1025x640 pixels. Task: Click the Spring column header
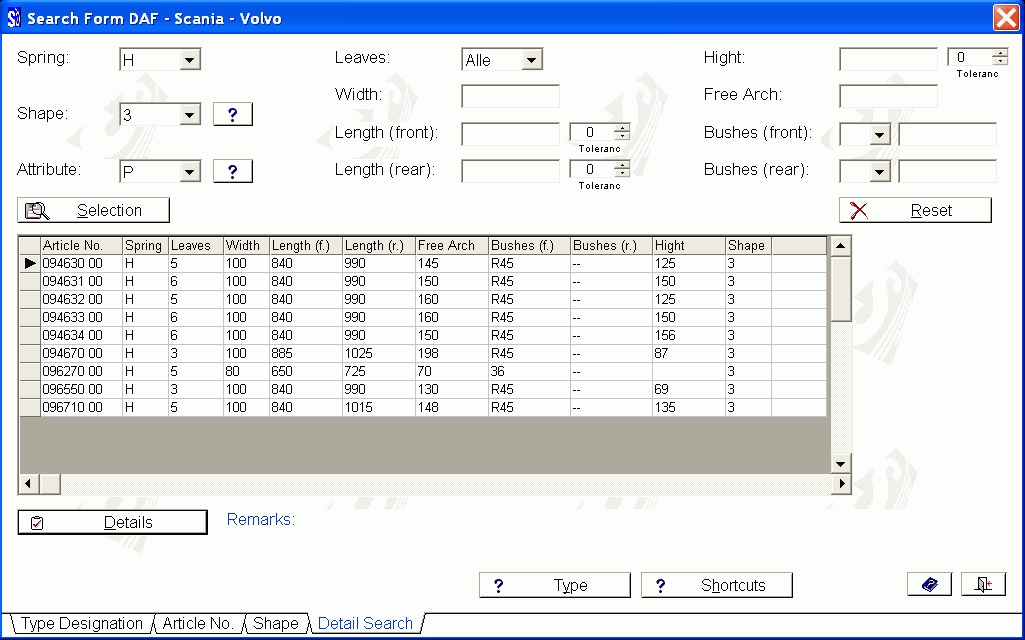click(145, 246)
